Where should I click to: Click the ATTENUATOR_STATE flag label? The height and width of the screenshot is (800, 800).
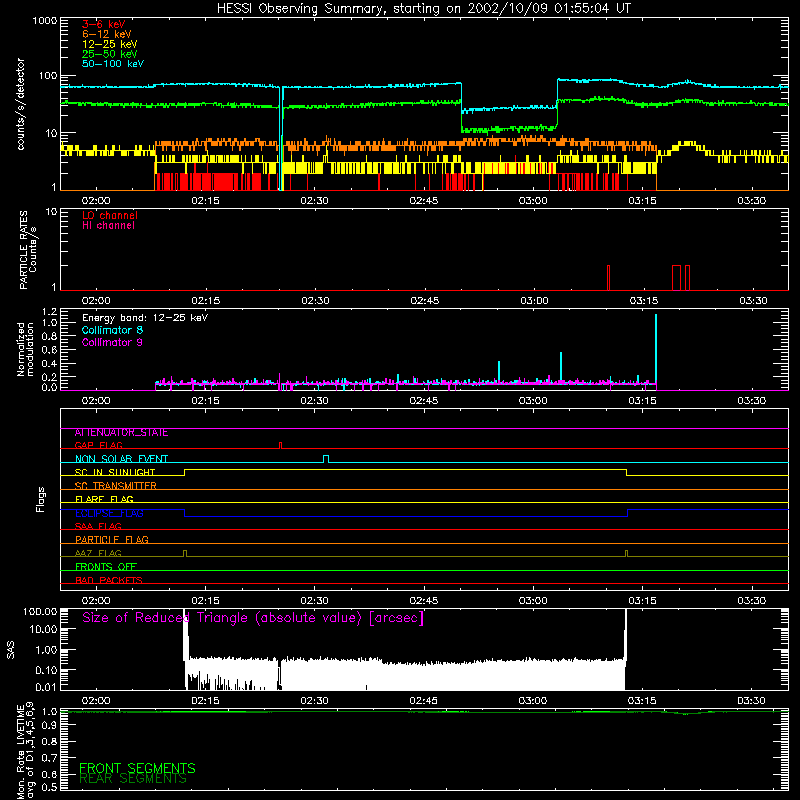click(x=121, y=433)
